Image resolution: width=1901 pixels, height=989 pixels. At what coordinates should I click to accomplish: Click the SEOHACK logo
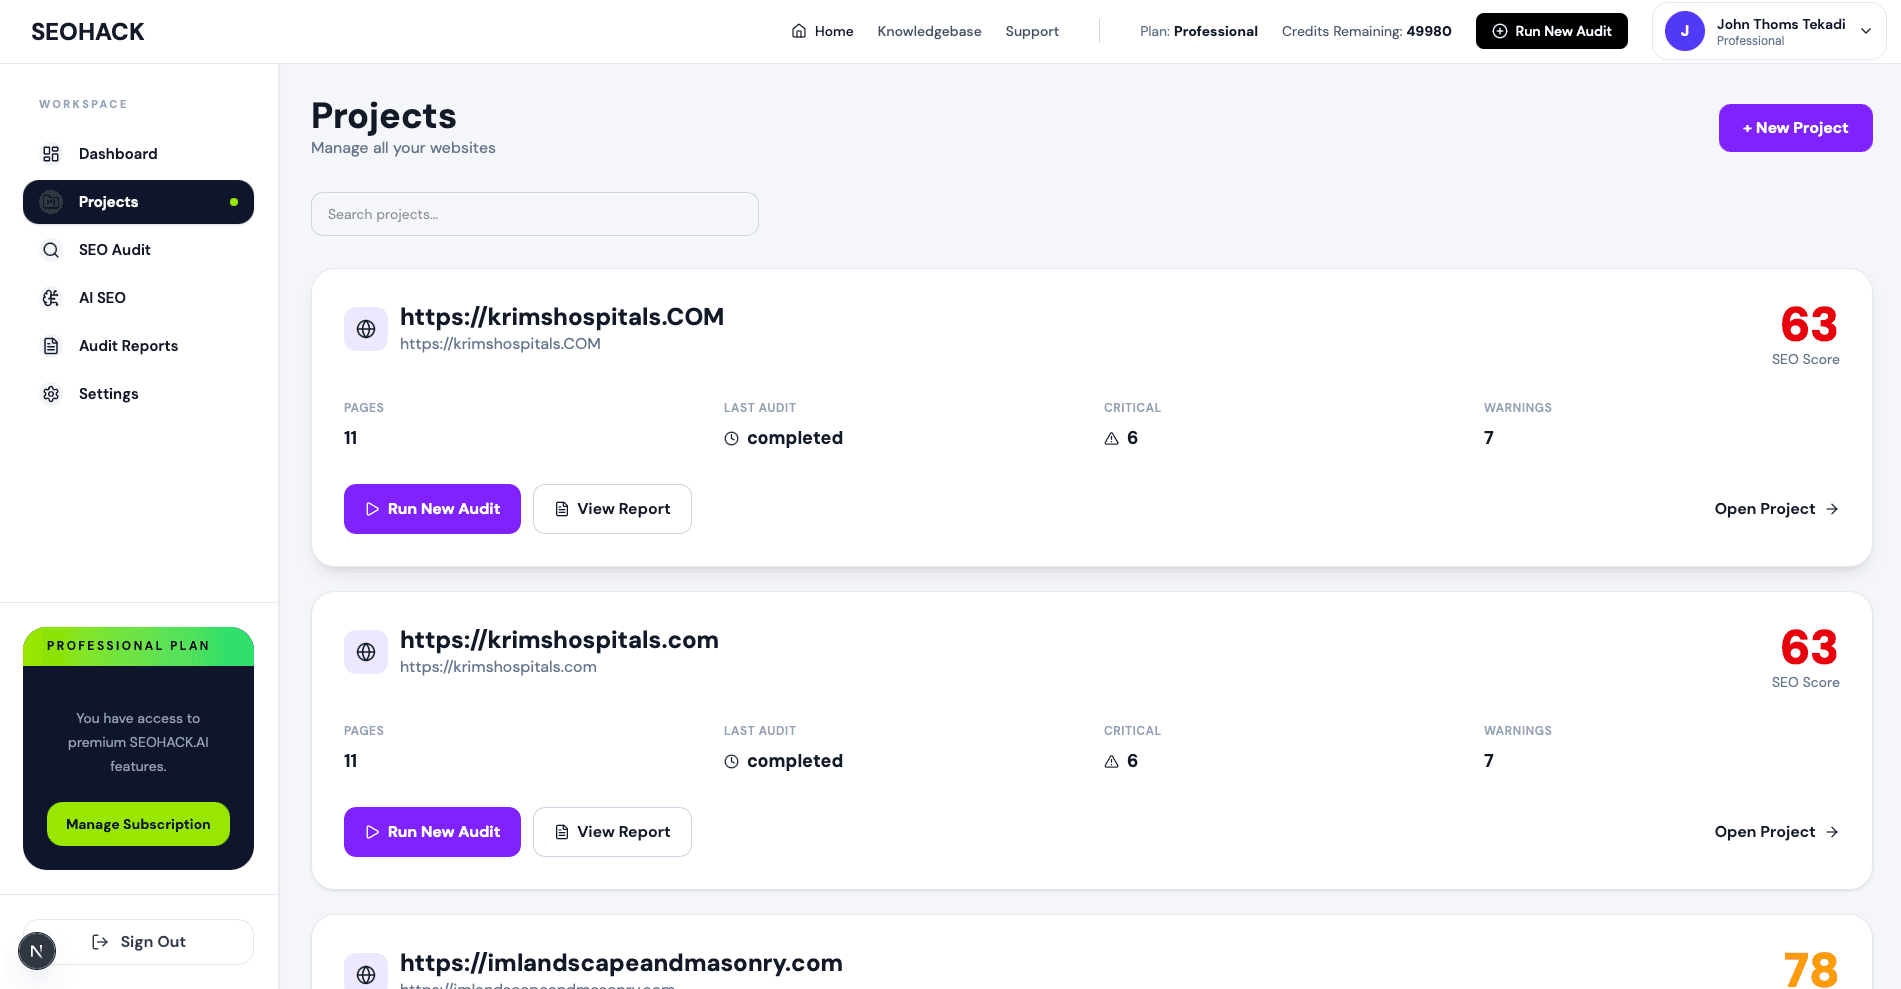pyautogui.click(x=88, y=31)
